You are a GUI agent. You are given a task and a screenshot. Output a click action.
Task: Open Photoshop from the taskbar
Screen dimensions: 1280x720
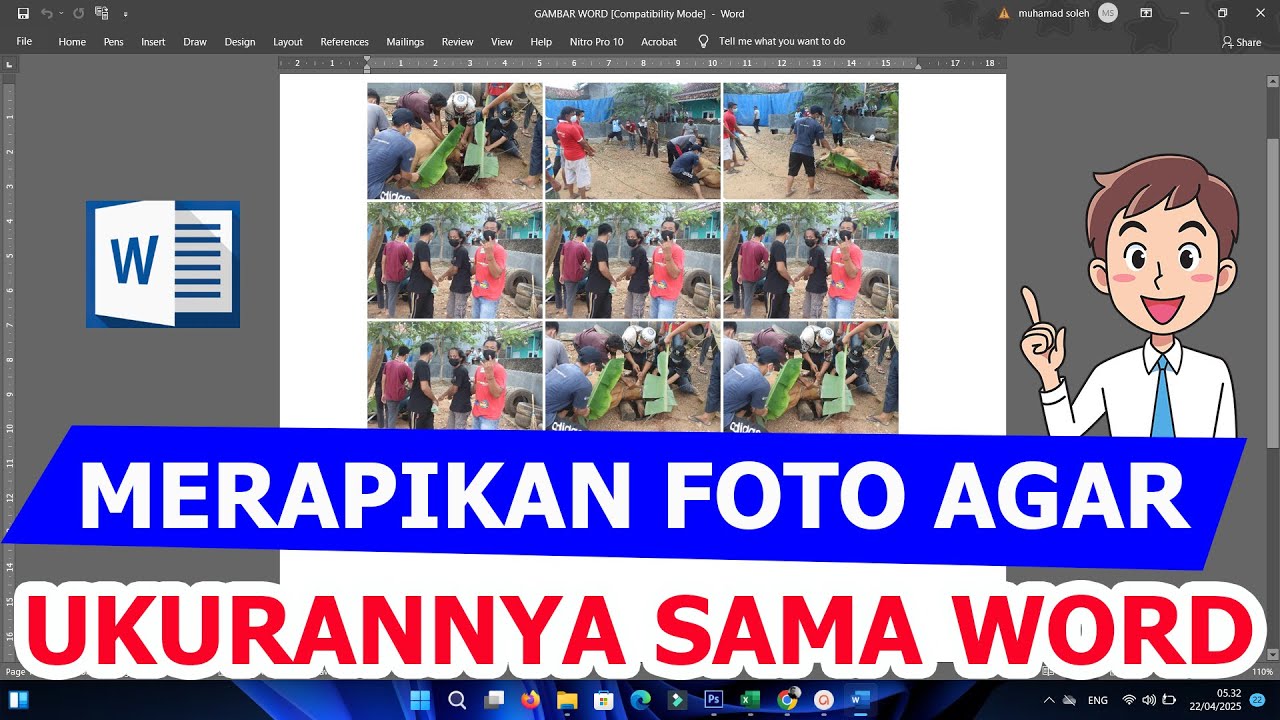(x=713, y=700)
